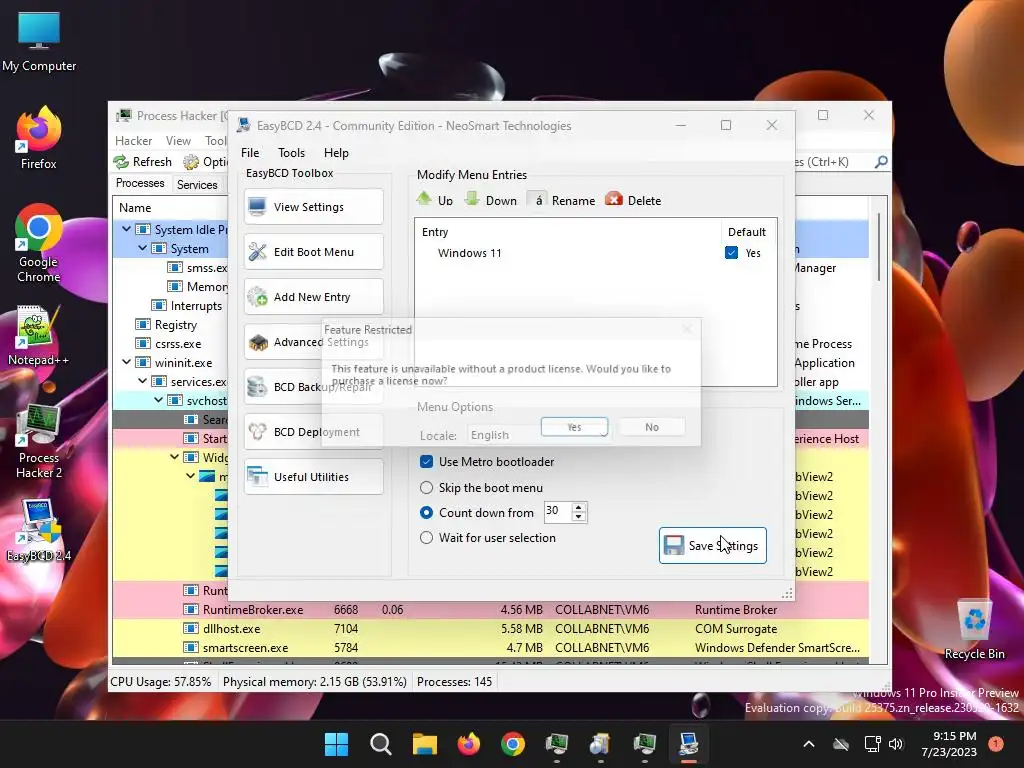Rename the selected boot entry
This screenshot has width=1024, height=768.
click(562, 200)
